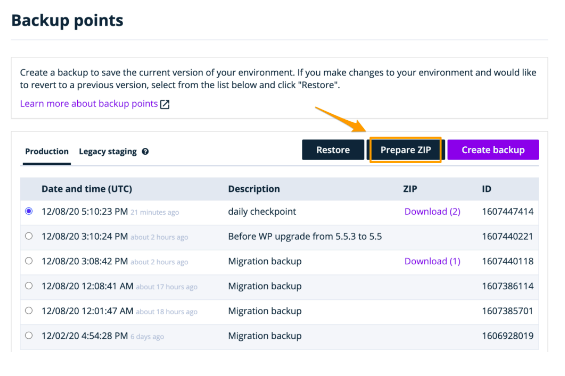Screen dimensions: 565x376
Task: Select the 3:08:42 PM Migration backup radio
Action: coord(29,261)
